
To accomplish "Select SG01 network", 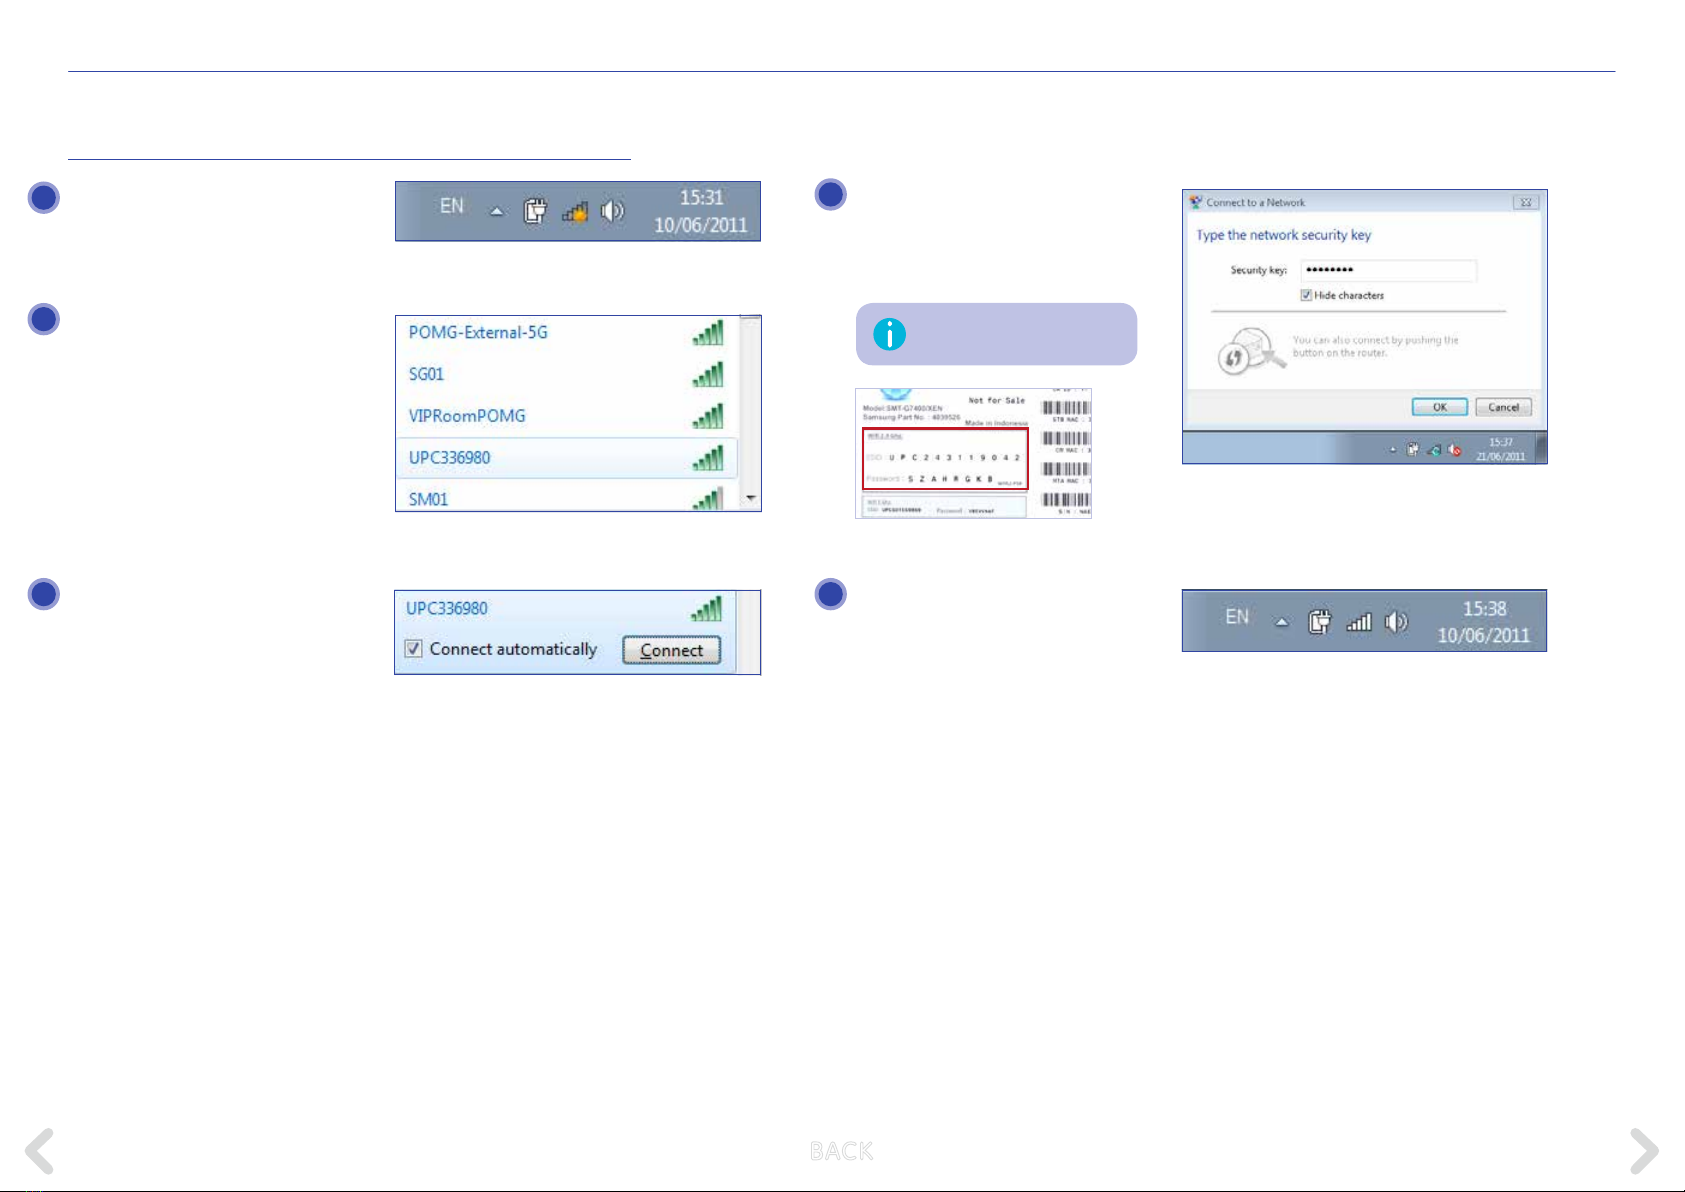I will [566, 374].
